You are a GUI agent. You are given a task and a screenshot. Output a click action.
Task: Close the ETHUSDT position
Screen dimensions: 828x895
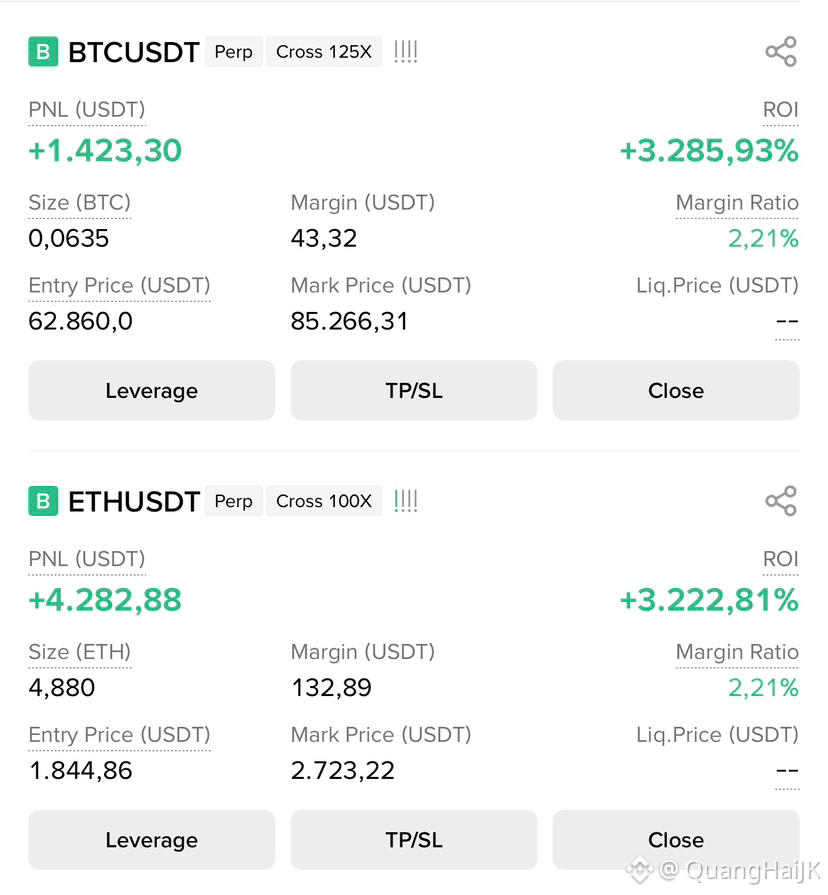click(676, 840)
